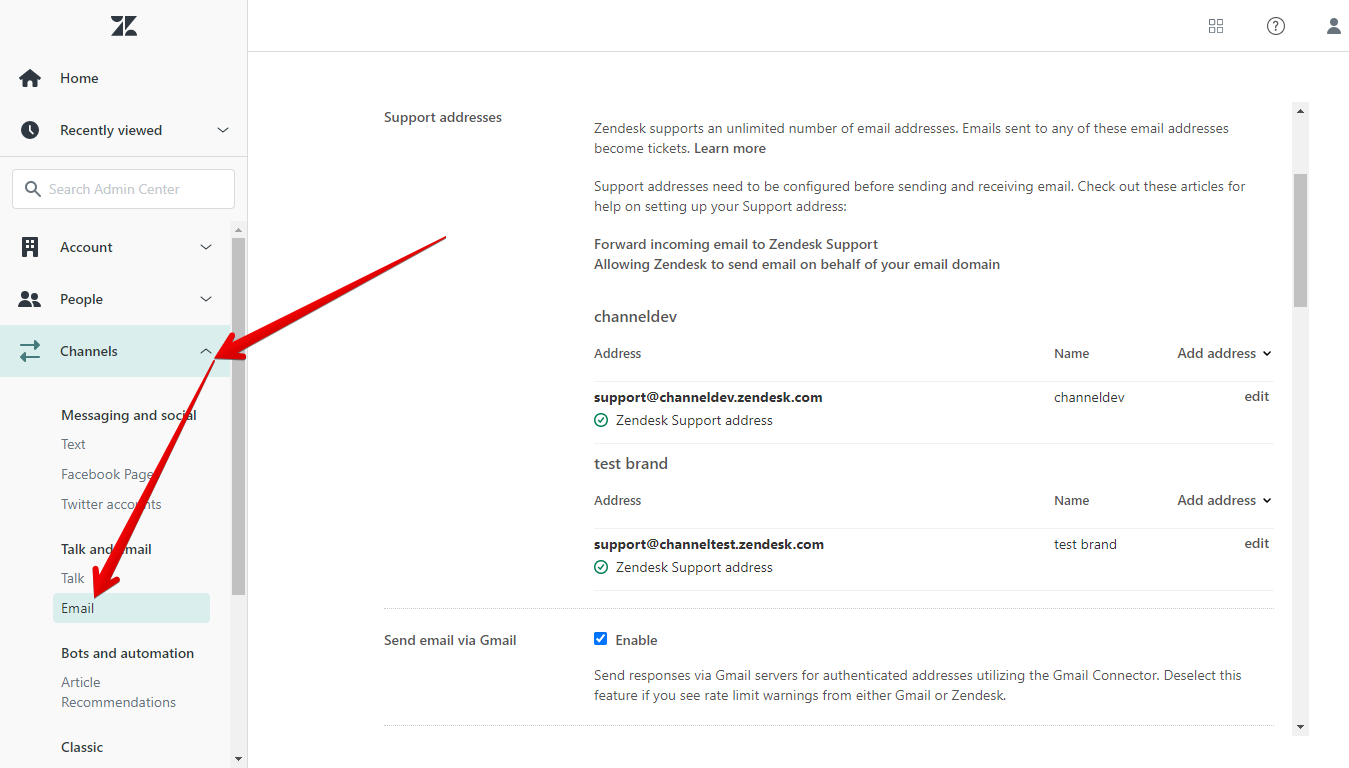
Task: Click verified checkmark for channeldev address
Action: point(601,421)
